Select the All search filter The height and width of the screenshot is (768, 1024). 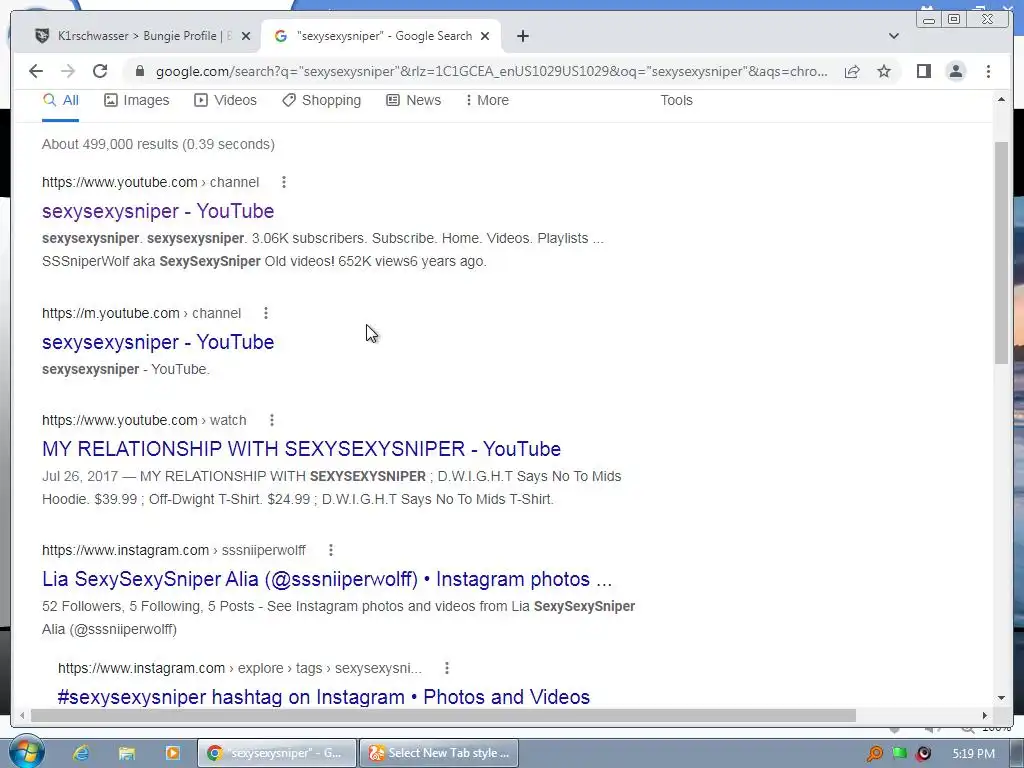point(60,101)
